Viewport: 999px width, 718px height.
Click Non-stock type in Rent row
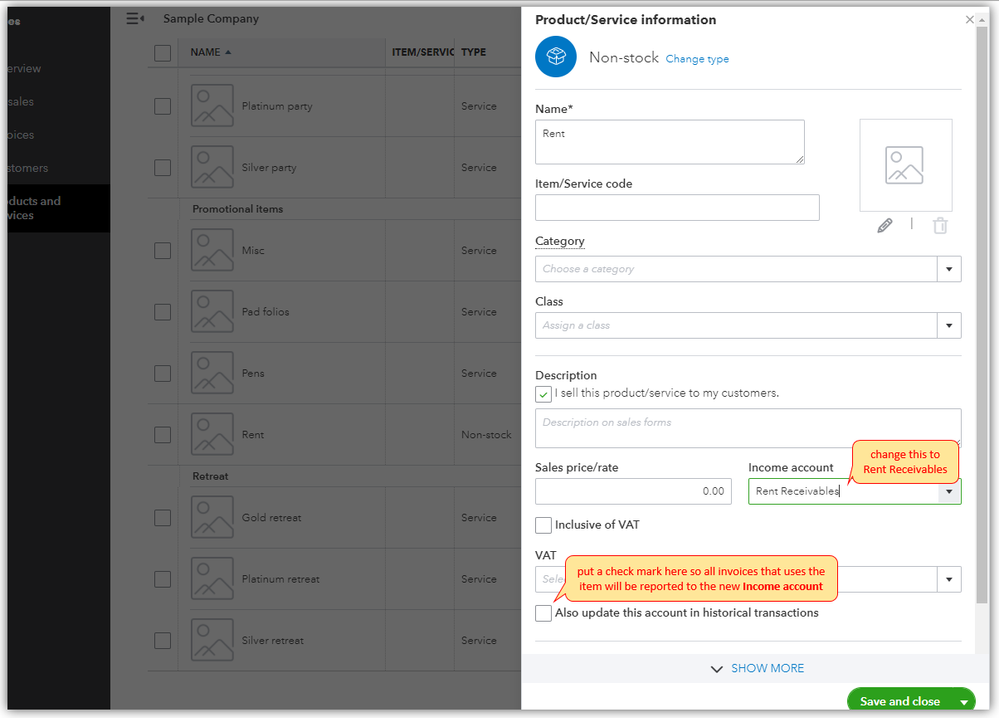[486, 434]
